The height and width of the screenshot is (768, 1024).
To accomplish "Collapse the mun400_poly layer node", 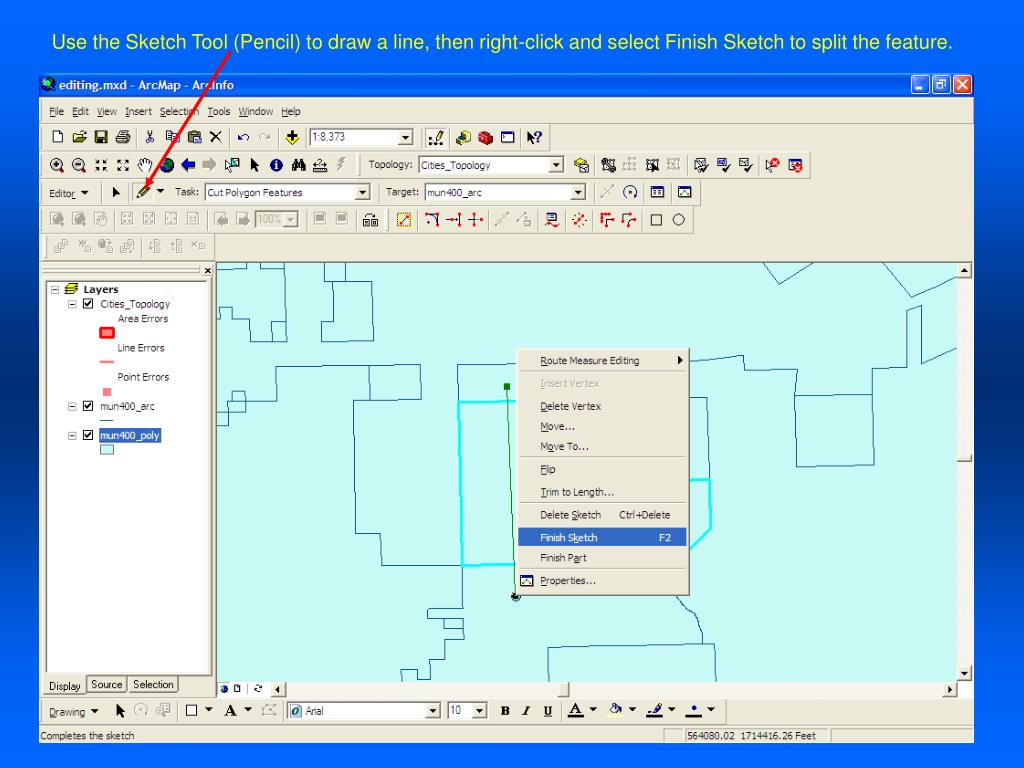I will (x=72, y=435).
